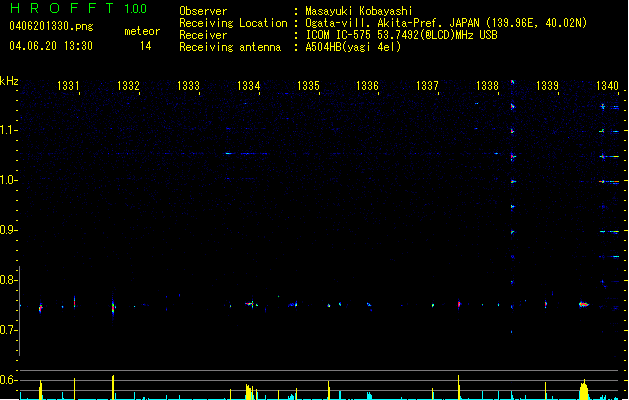Click the 1.1 kHz axis label
The image size is (629, 400).
tap(8, 130)
